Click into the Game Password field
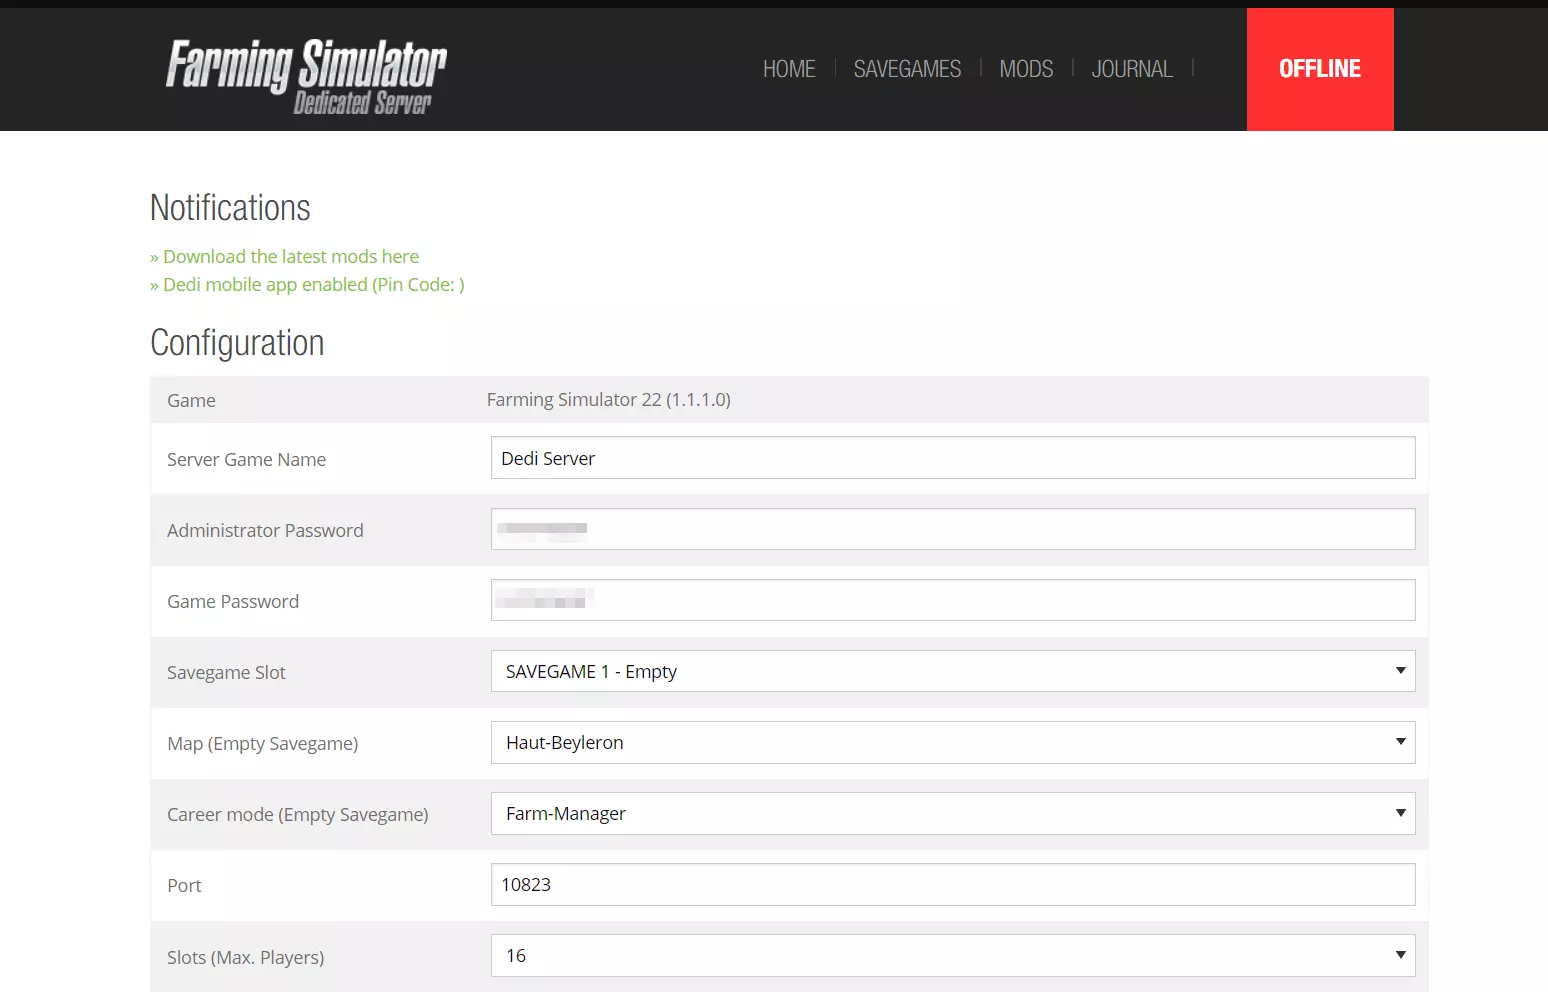The width and height of the screenshot is (1548, 992). [952, 600]
